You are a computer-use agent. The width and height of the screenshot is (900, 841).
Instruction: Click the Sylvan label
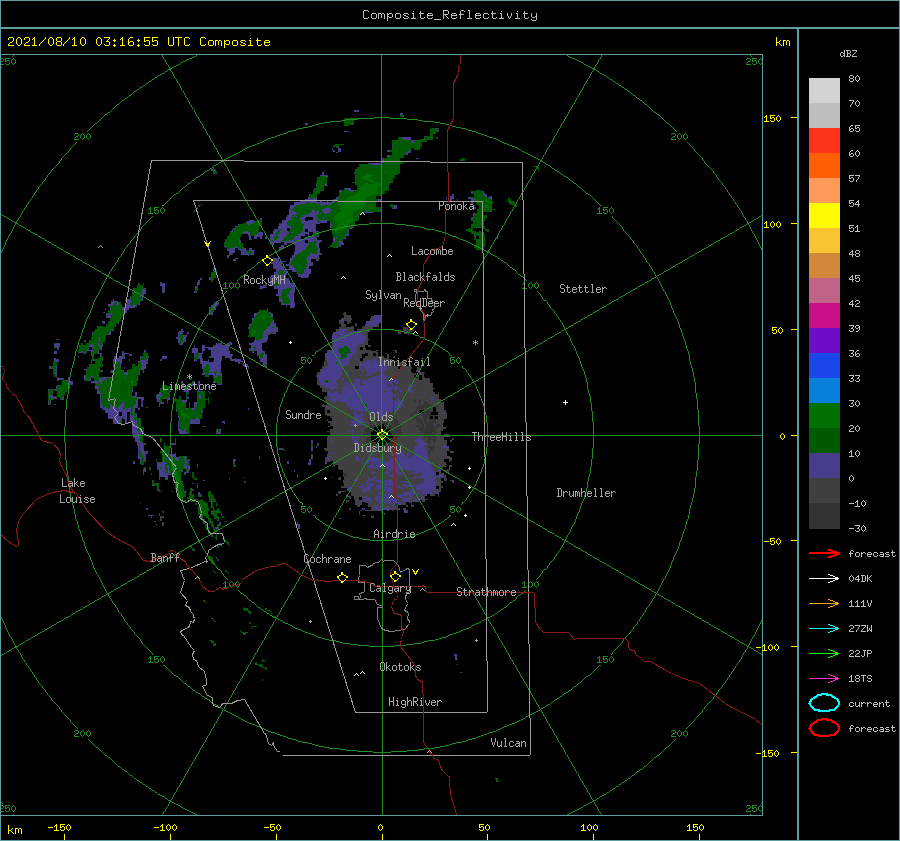pyautogui.click(x=383, y=295)
